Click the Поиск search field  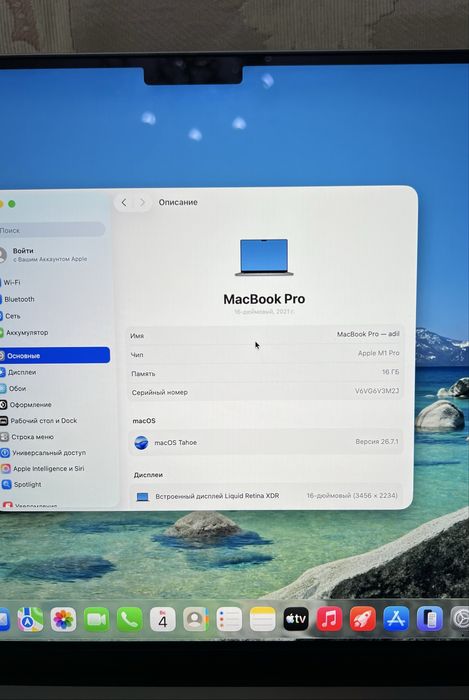tap(52, 230)
